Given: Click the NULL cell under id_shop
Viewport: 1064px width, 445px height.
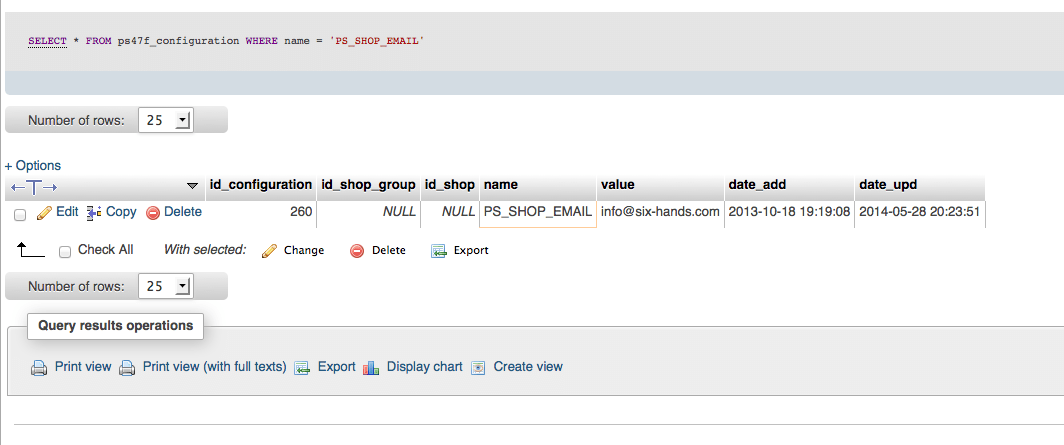Looking at the screenshot, I should pyautogui.click(x=450, y=212).
